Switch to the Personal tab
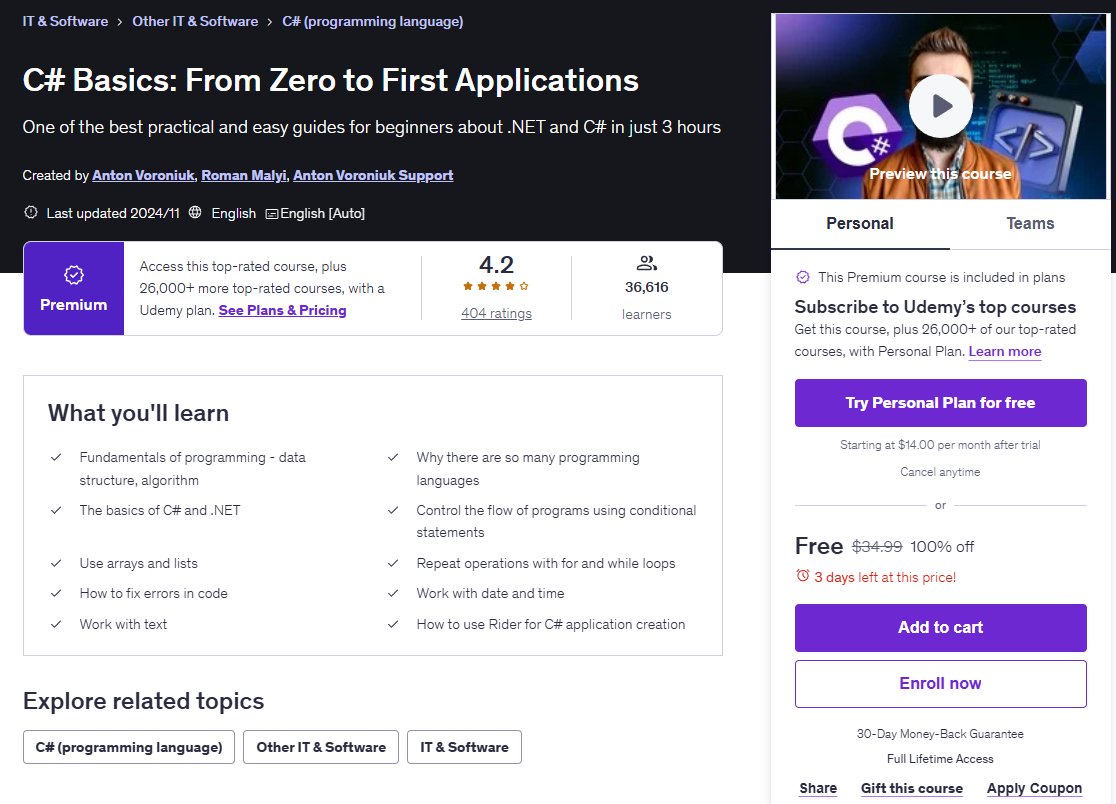1116x804 pixels. pos(860,224)
